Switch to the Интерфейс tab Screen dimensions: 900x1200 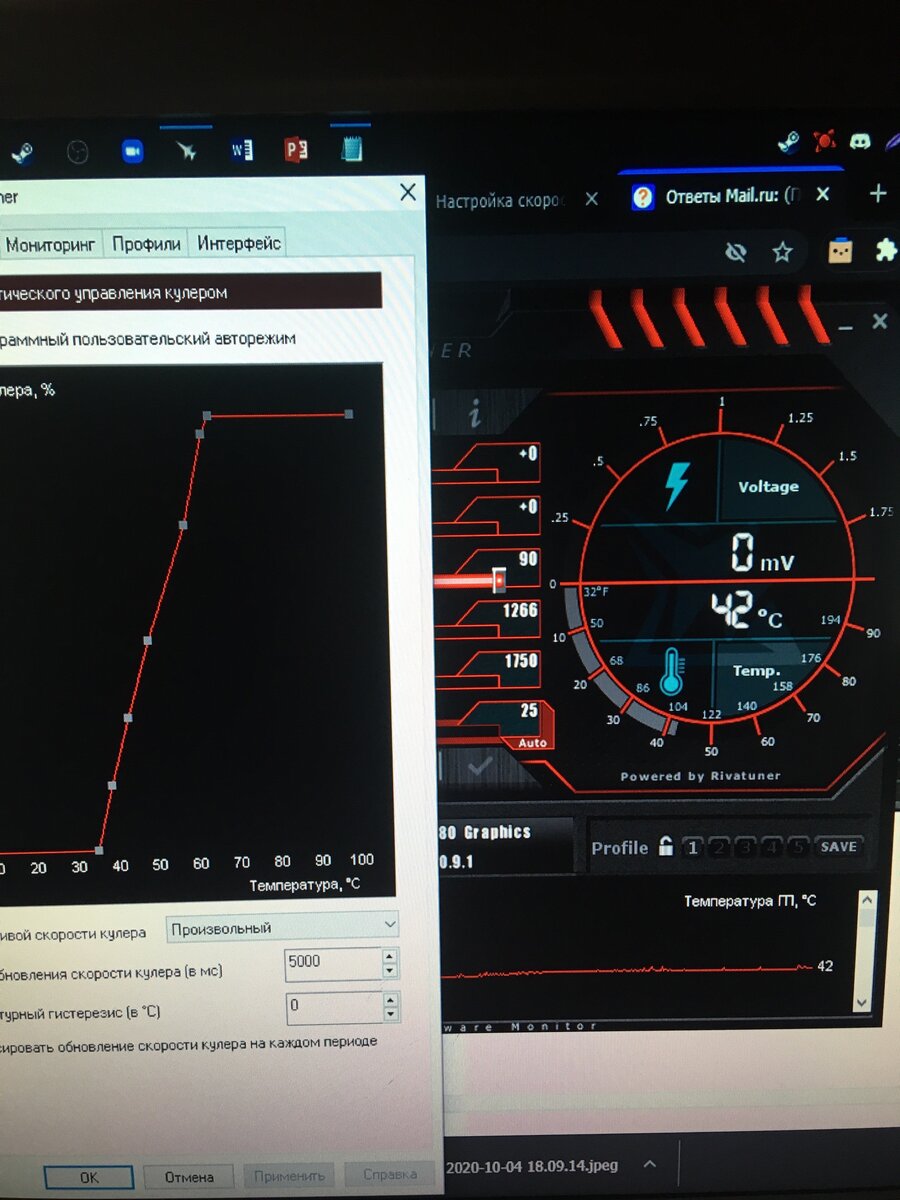tap(239, 243)
